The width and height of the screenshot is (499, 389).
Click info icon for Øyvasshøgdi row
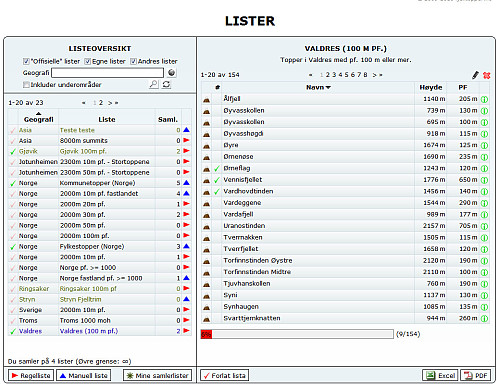click(484, 134)
